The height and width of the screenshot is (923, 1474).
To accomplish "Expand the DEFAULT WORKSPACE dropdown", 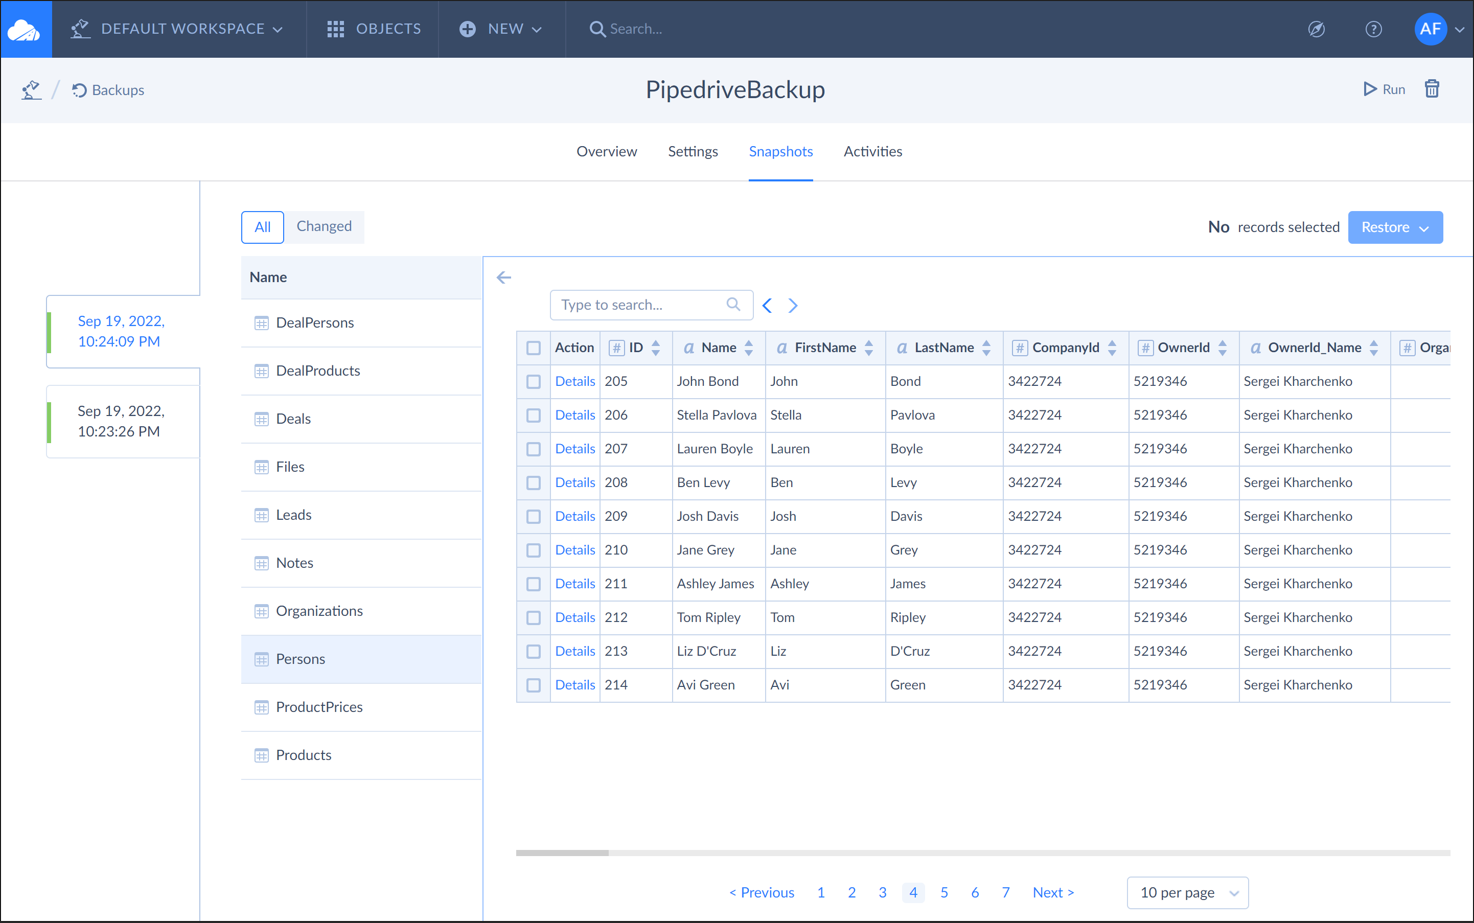I will [x=178, y=28].
